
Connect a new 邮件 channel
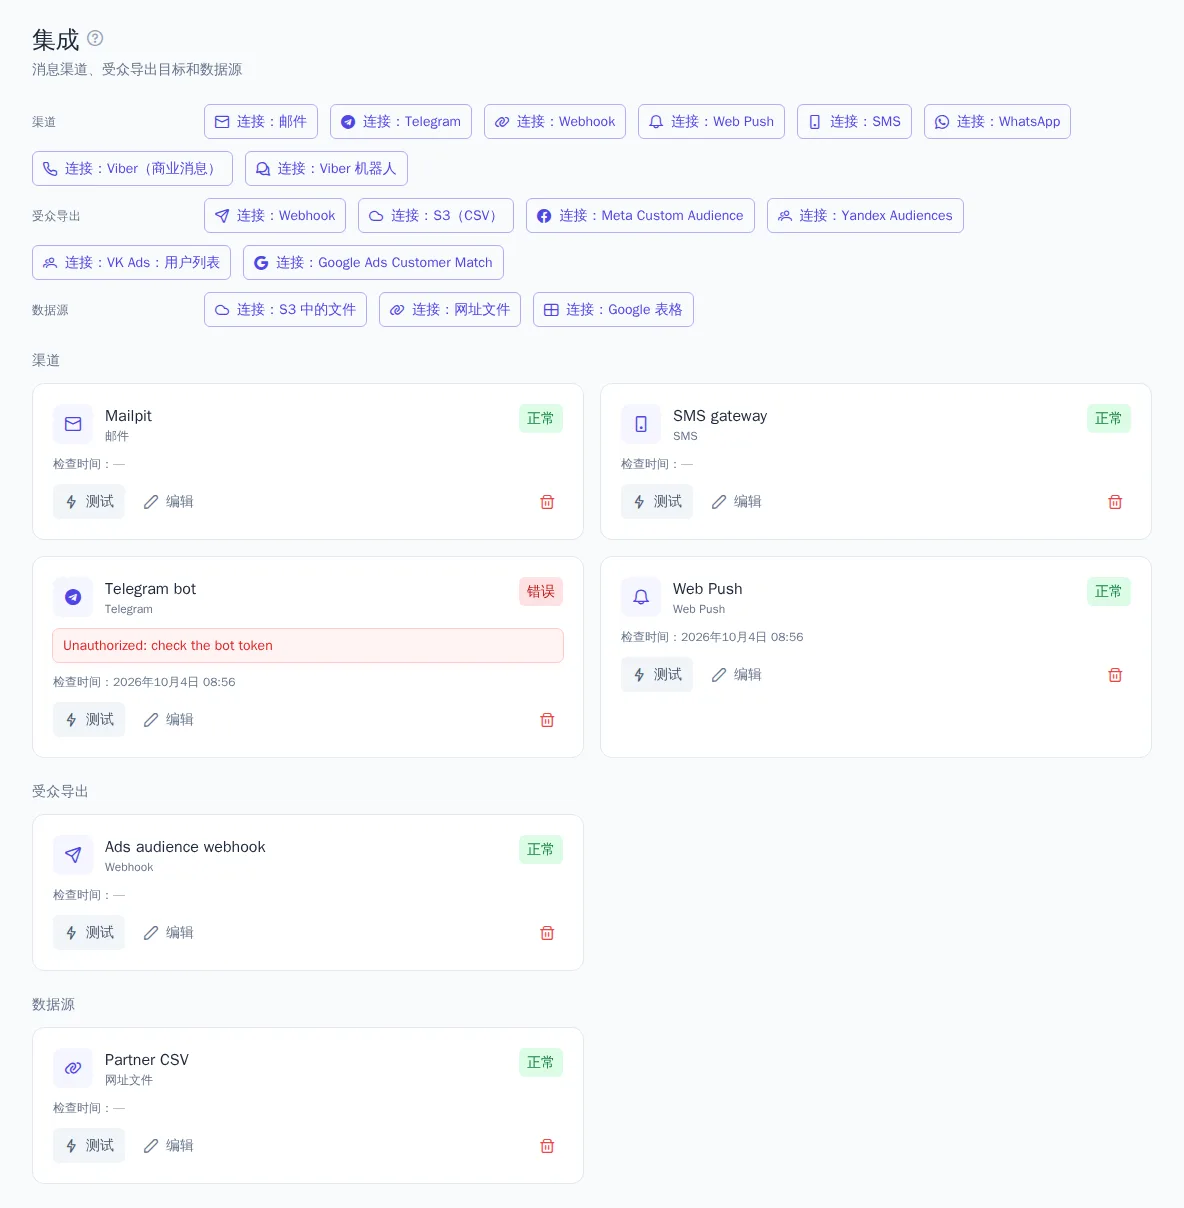click(261, 122)
